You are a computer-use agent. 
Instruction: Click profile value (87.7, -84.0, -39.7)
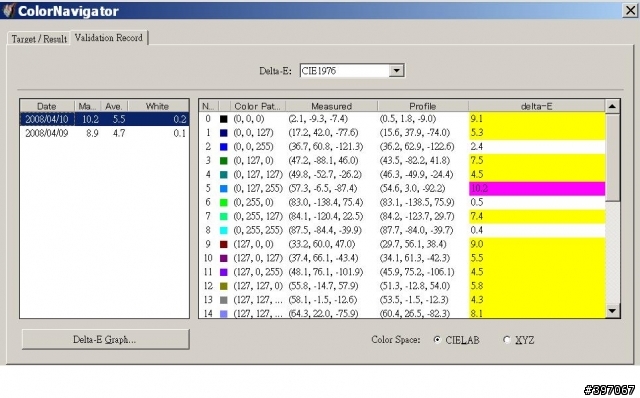tap(416, 230)
